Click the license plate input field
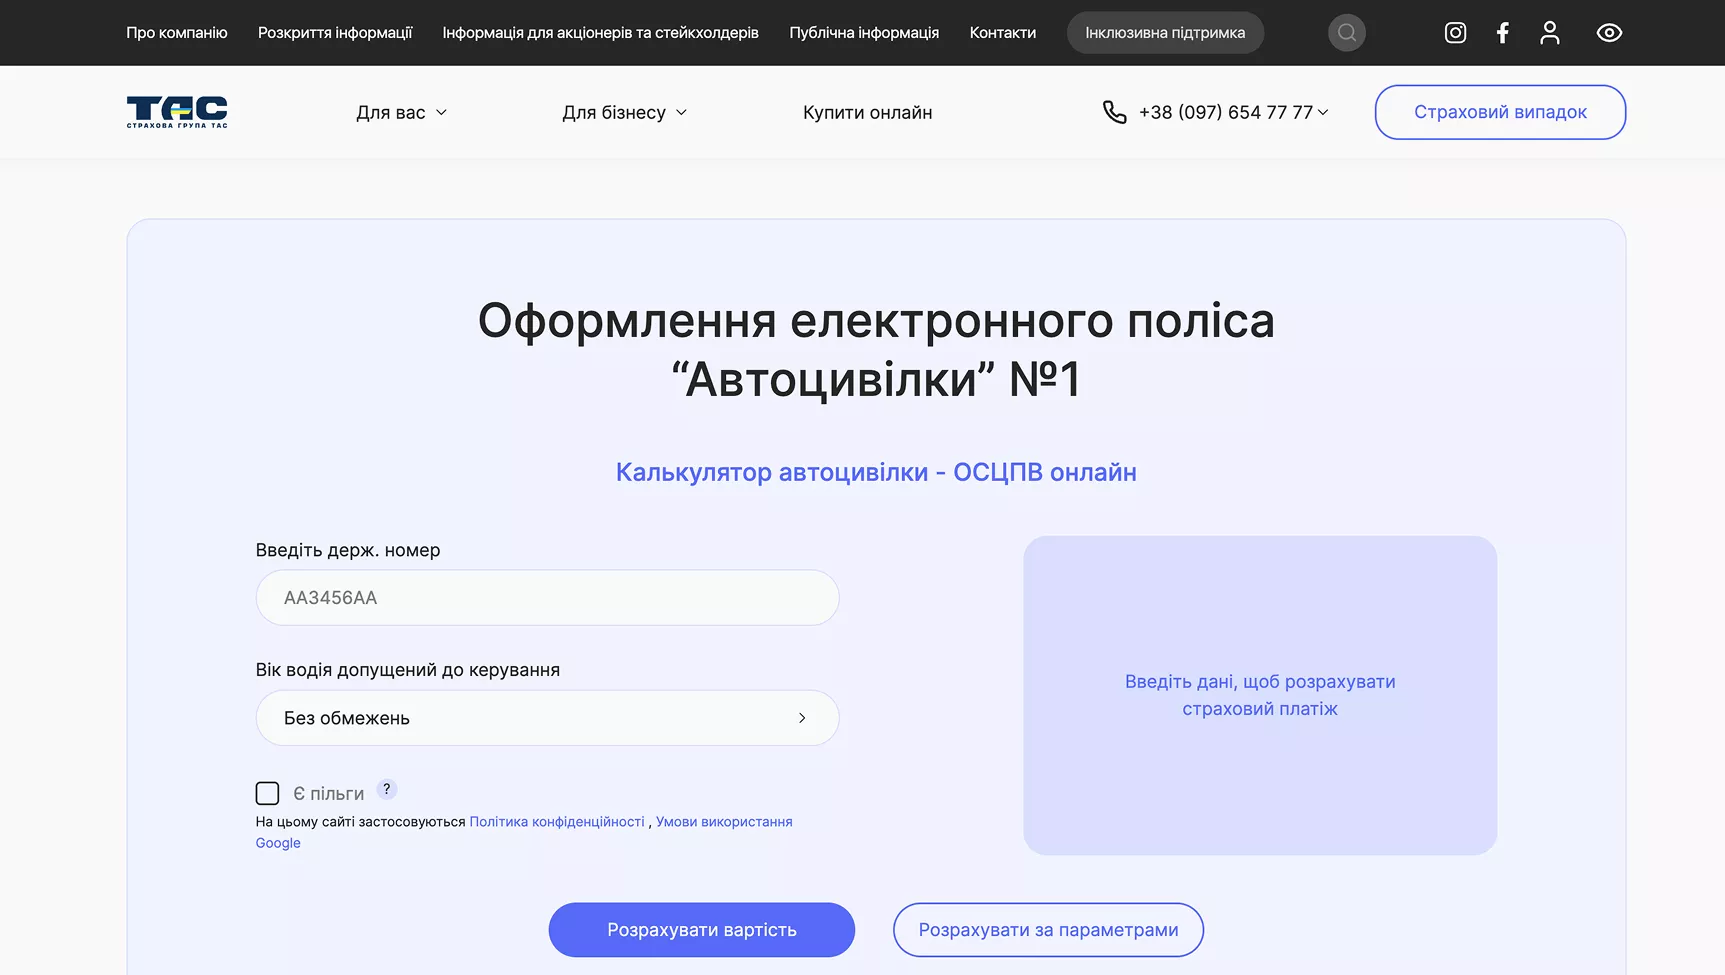Image resolution: width=1725 pixels, height=975 pixels. [x=547, y=597]
